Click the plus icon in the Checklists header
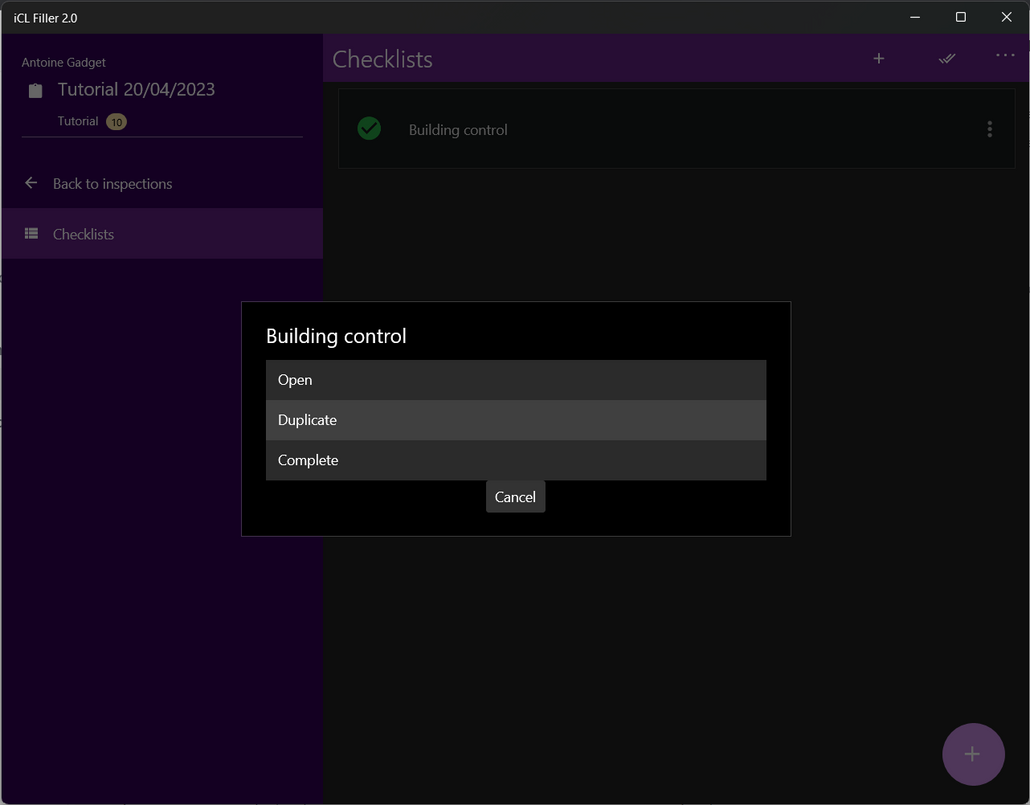Viewport: 1030px width, 805px height. 878,59
